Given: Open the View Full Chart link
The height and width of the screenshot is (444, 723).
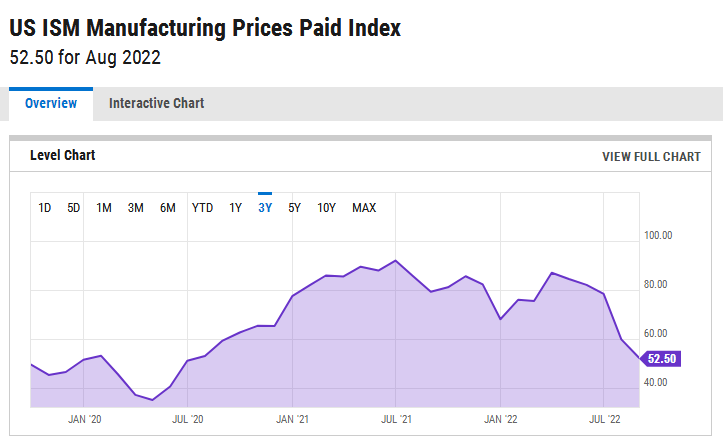Looking at the screenshot, I should [651, 157].
